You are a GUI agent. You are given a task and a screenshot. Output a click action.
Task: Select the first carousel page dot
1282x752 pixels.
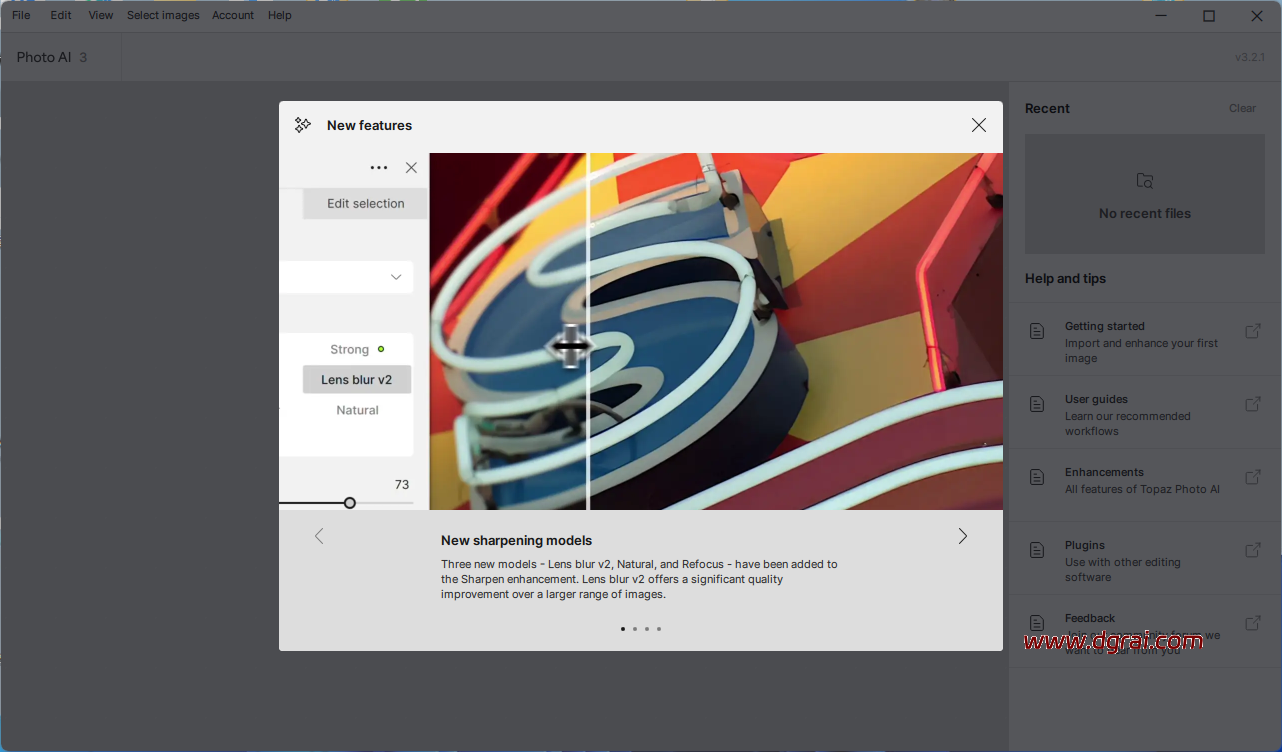coord(623,629)
